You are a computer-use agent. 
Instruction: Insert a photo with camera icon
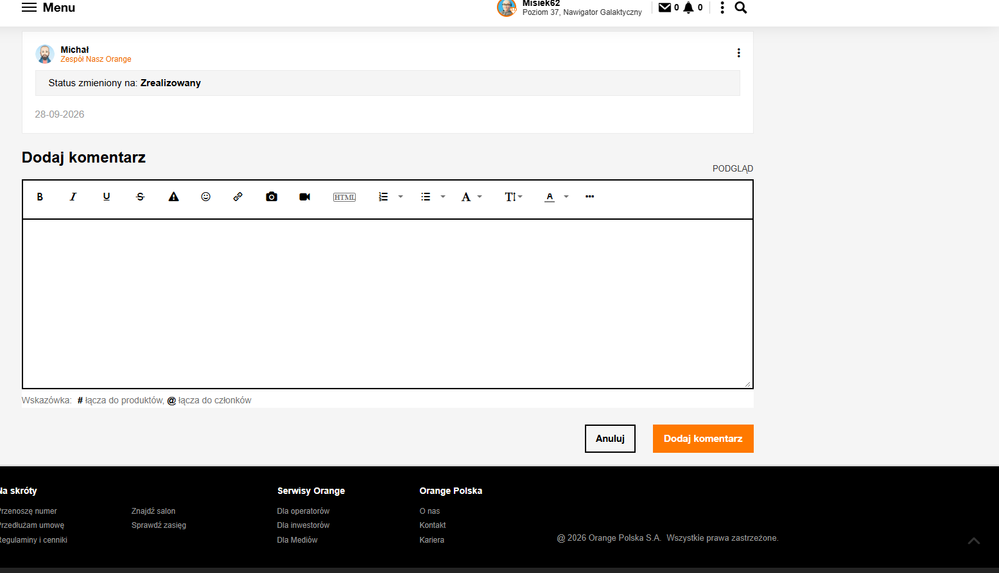271,197
